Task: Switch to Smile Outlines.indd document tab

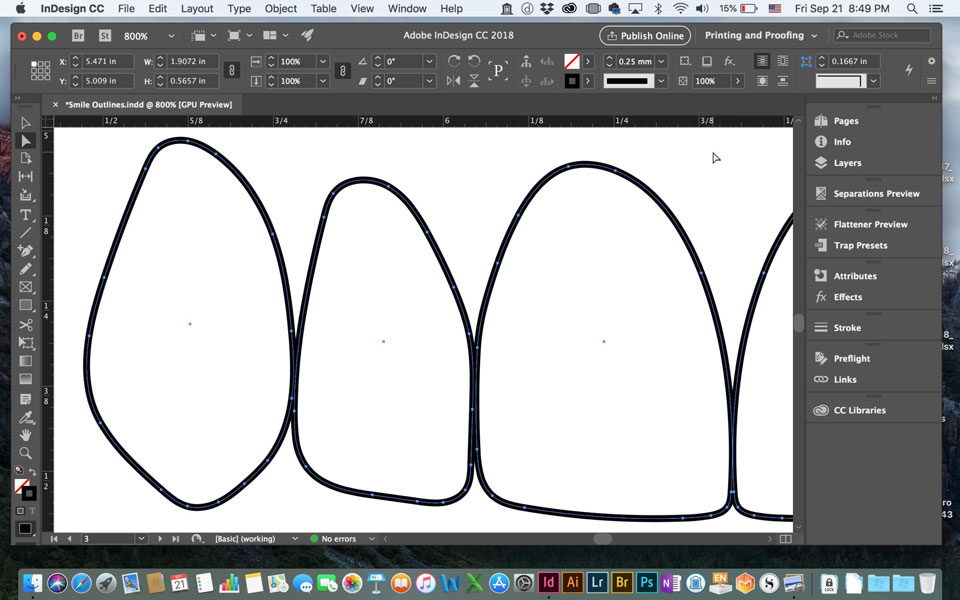Action: pyautogui.click(x=149, y=105)
